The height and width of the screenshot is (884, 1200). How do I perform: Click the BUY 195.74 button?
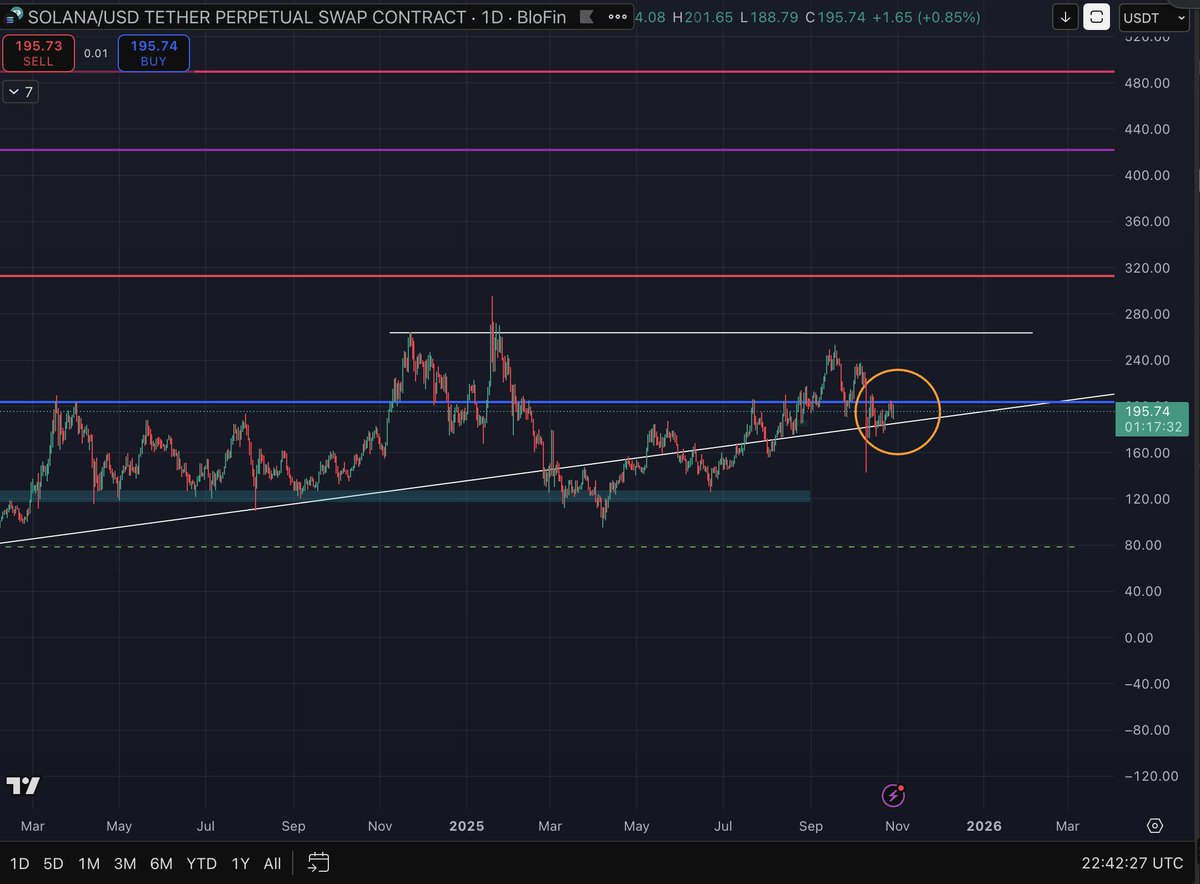point(153,52)
